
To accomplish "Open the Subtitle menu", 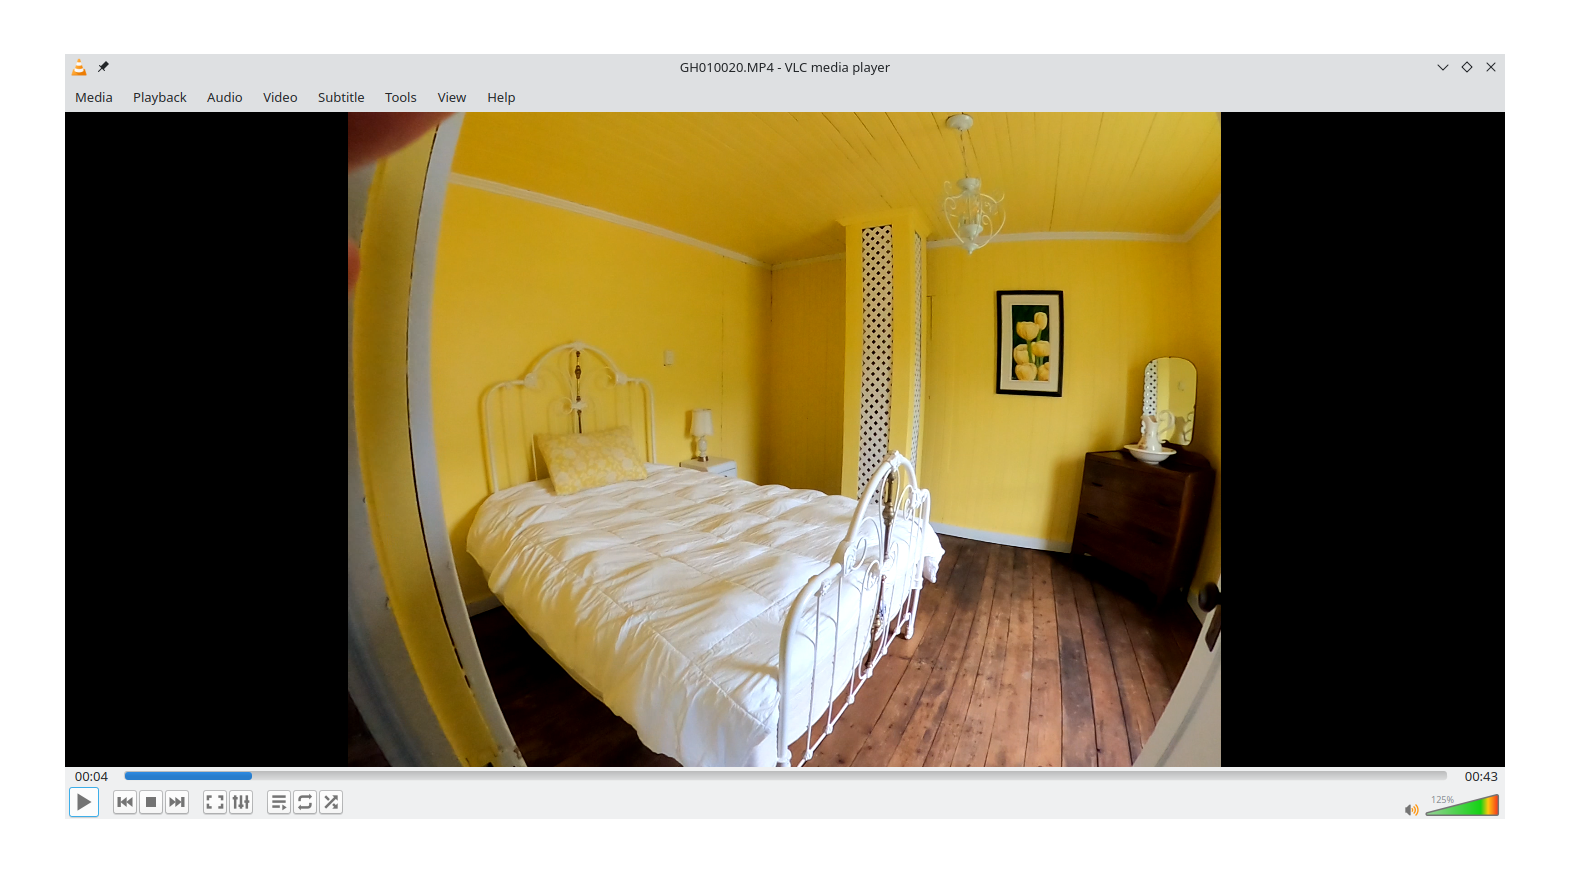I will (x=341, y=97).
